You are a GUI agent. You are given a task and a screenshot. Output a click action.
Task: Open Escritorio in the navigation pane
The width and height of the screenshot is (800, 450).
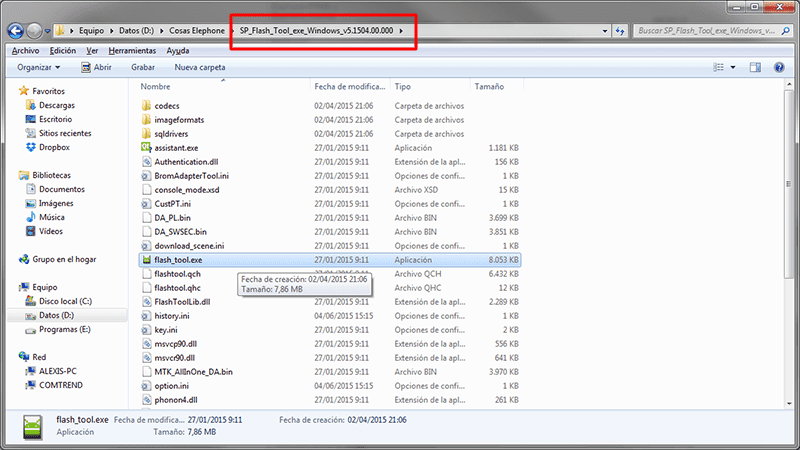56,119
